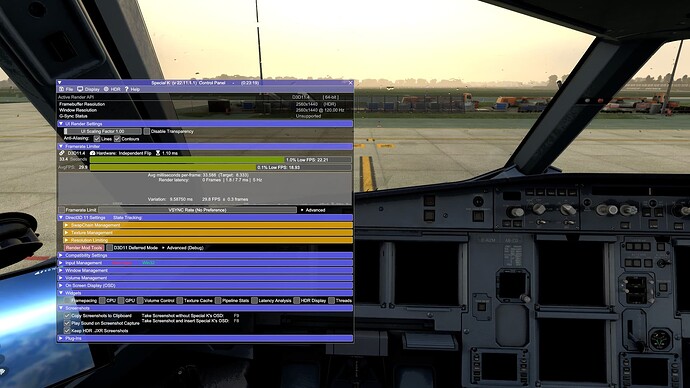
Task: Enable the Latency Analysis widget
Action: click(x=254, y=301)
